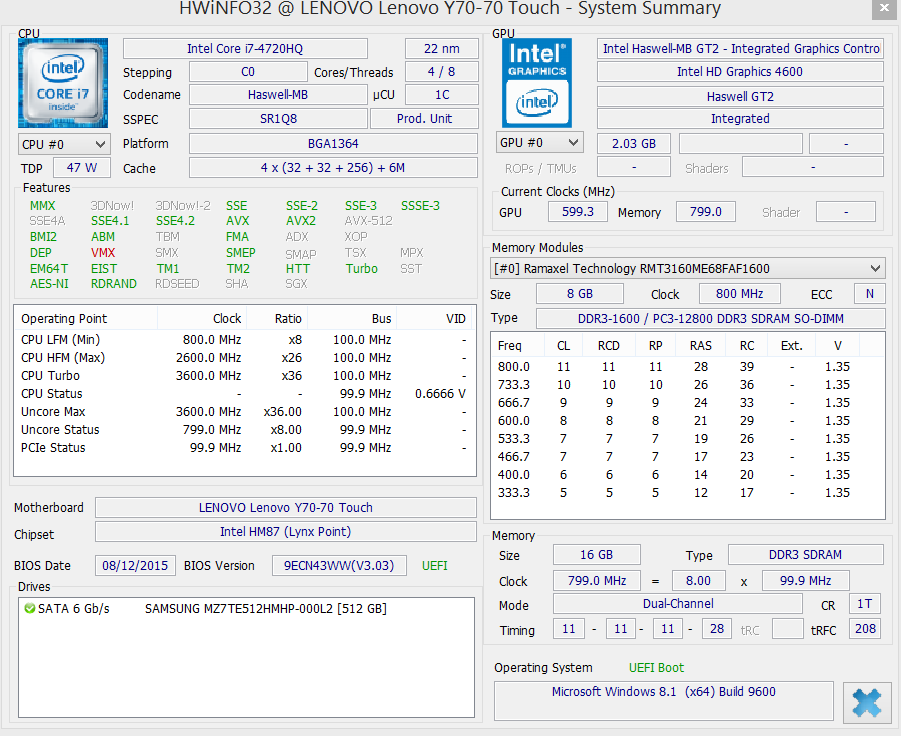This screenshot has width=901, height=736.
Task: Click the VID column header
Action: (435, 318)
